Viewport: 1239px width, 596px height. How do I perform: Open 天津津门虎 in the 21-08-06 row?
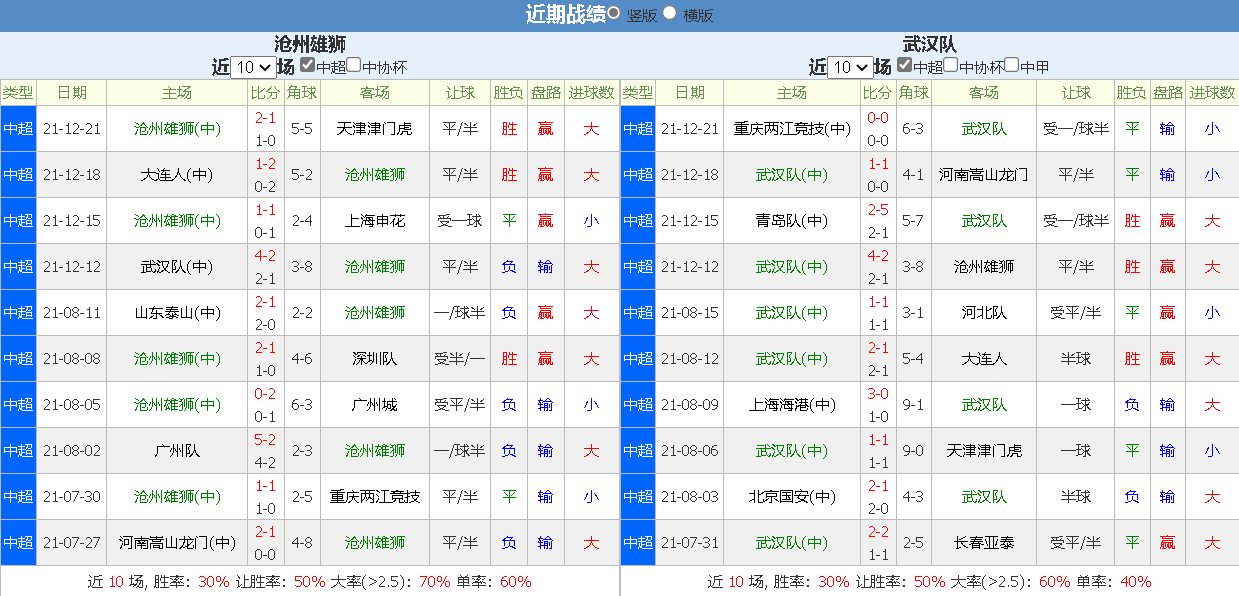tap(984, 450)
